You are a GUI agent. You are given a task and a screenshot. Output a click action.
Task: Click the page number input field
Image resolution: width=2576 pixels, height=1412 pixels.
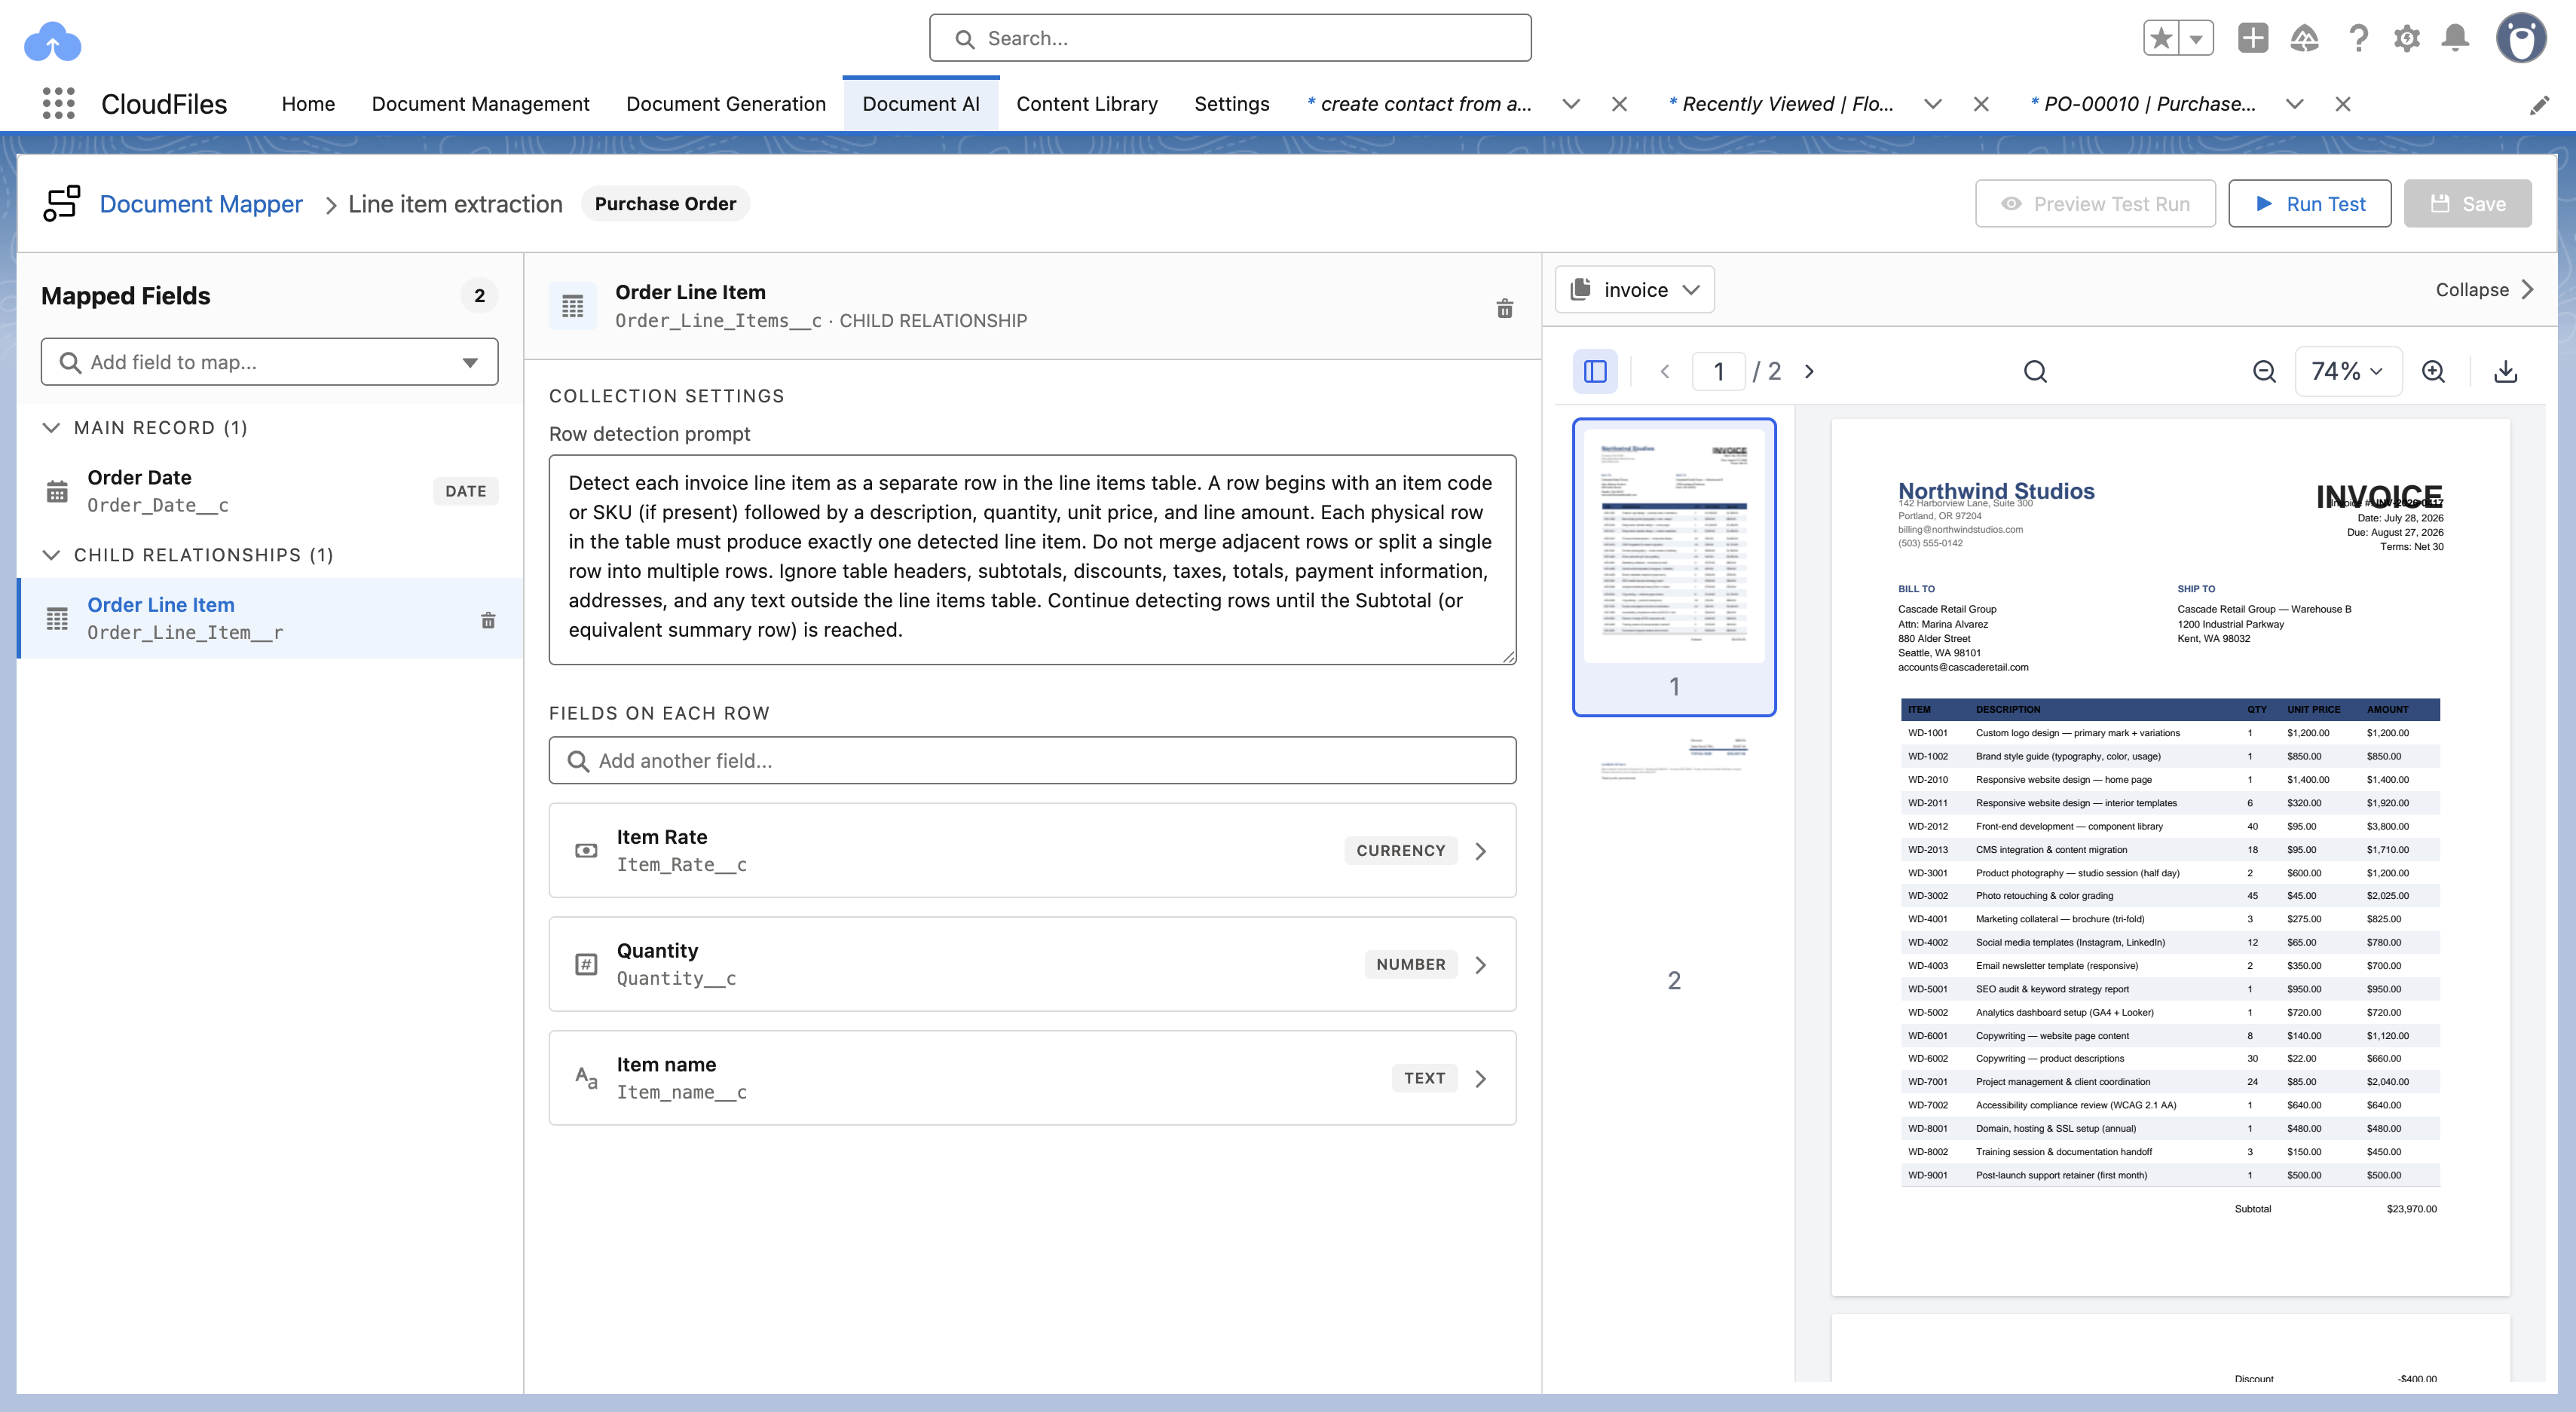(1718, 371)
